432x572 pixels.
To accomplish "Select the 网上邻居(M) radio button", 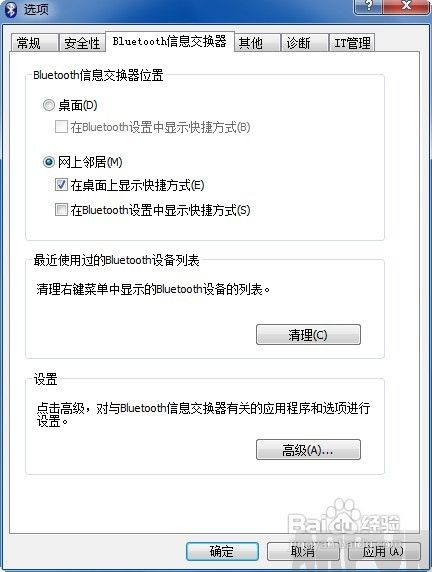I will click(49, 162).
